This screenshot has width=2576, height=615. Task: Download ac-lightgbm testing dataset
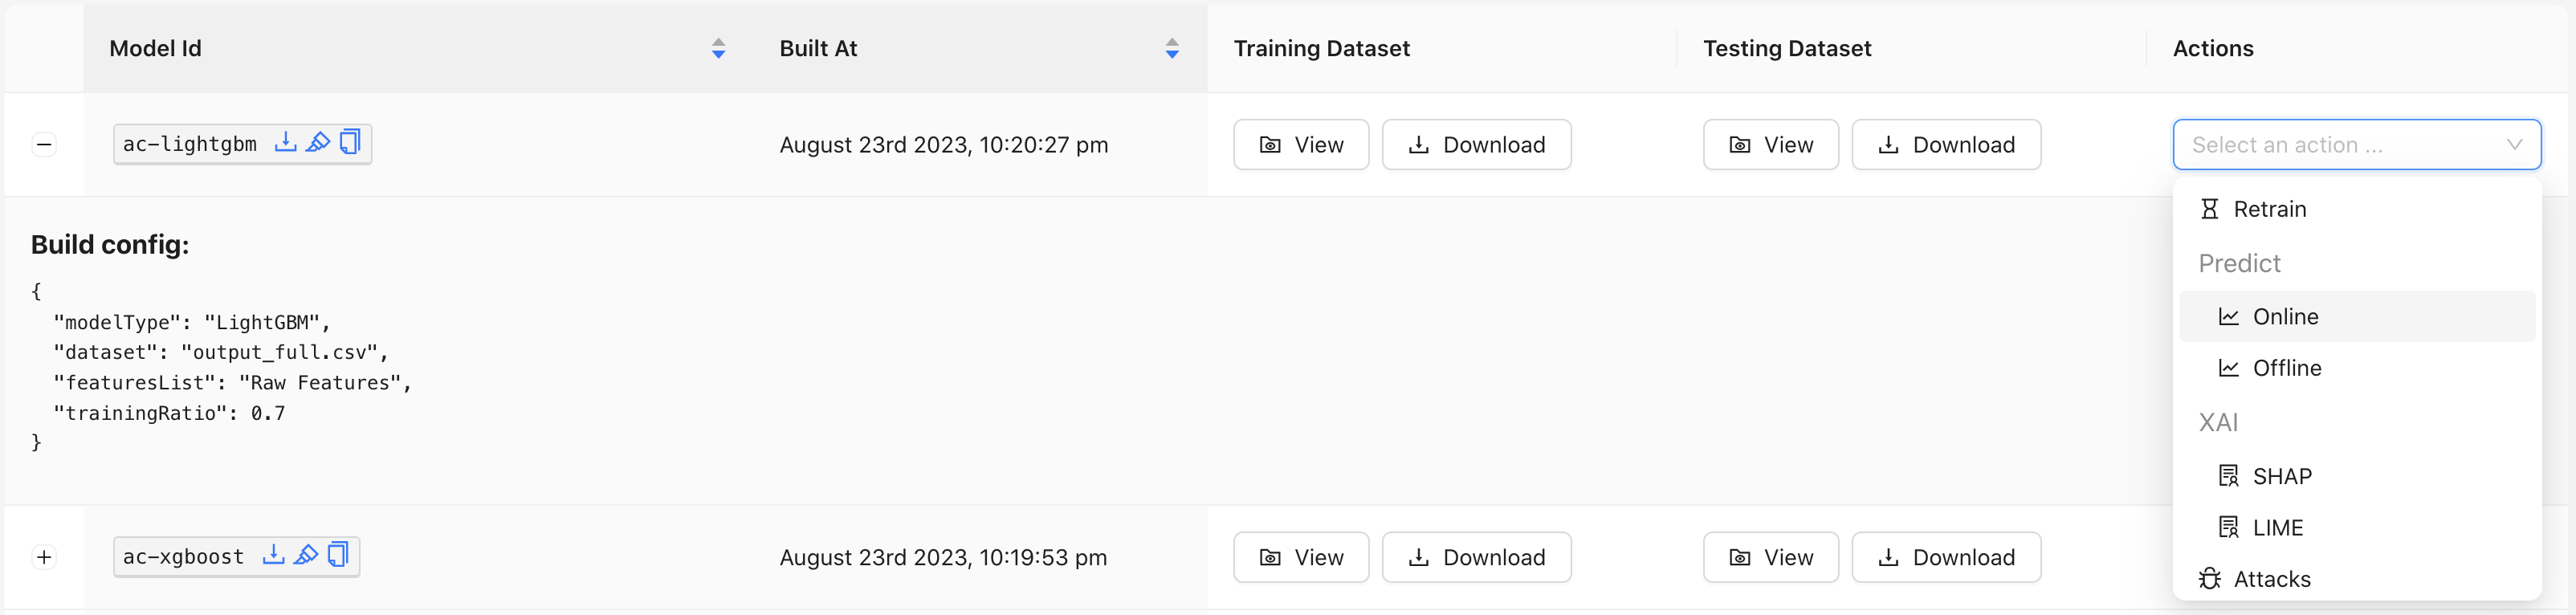pyautogui.click(x=1945, y=145)
